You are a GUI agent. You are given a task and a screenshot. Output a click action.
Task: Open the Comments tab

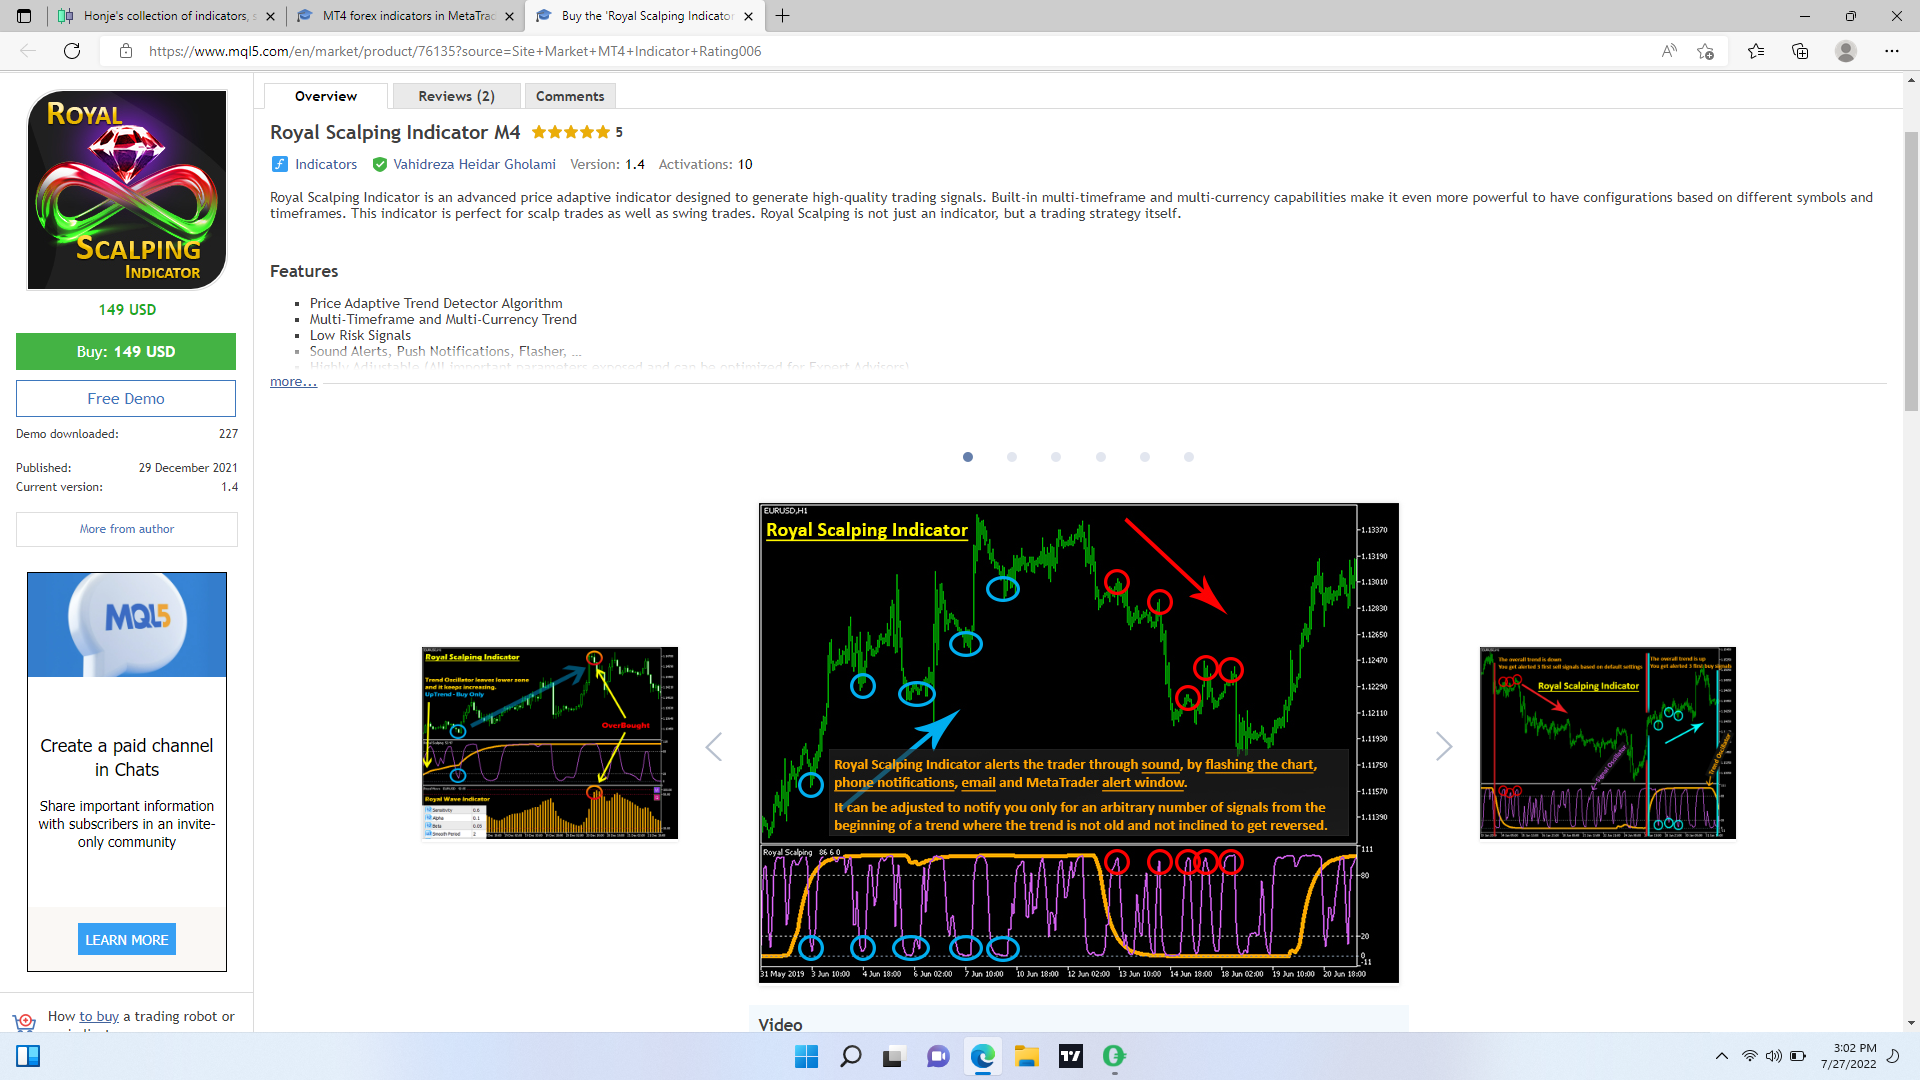pyautogui.click(x=570, y=96)
